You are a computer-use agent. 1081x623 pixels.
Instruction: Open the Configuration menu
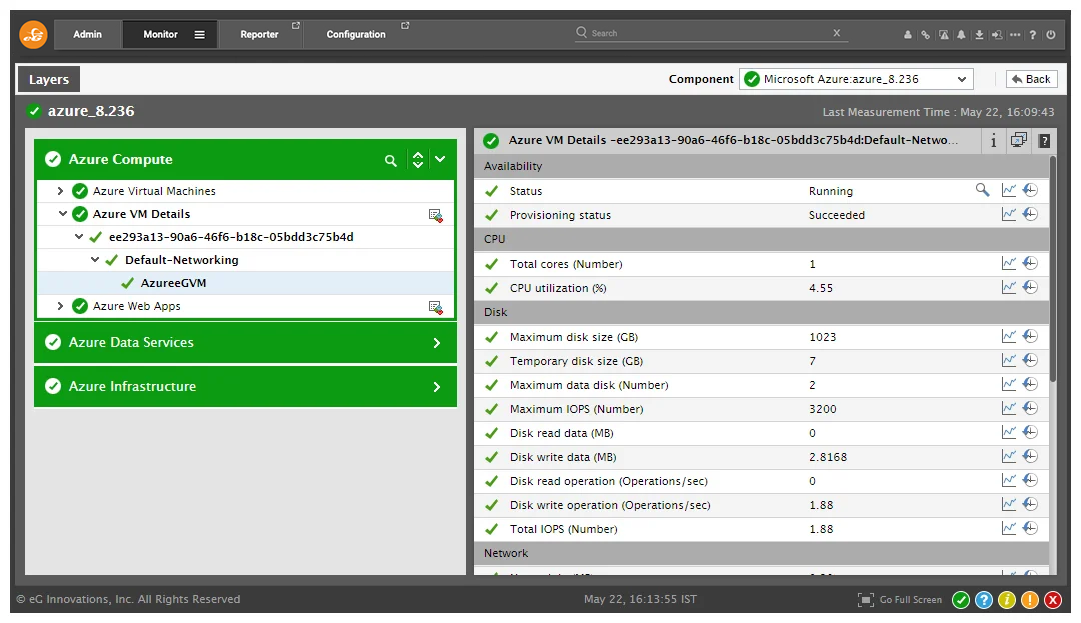coord(356,34)
